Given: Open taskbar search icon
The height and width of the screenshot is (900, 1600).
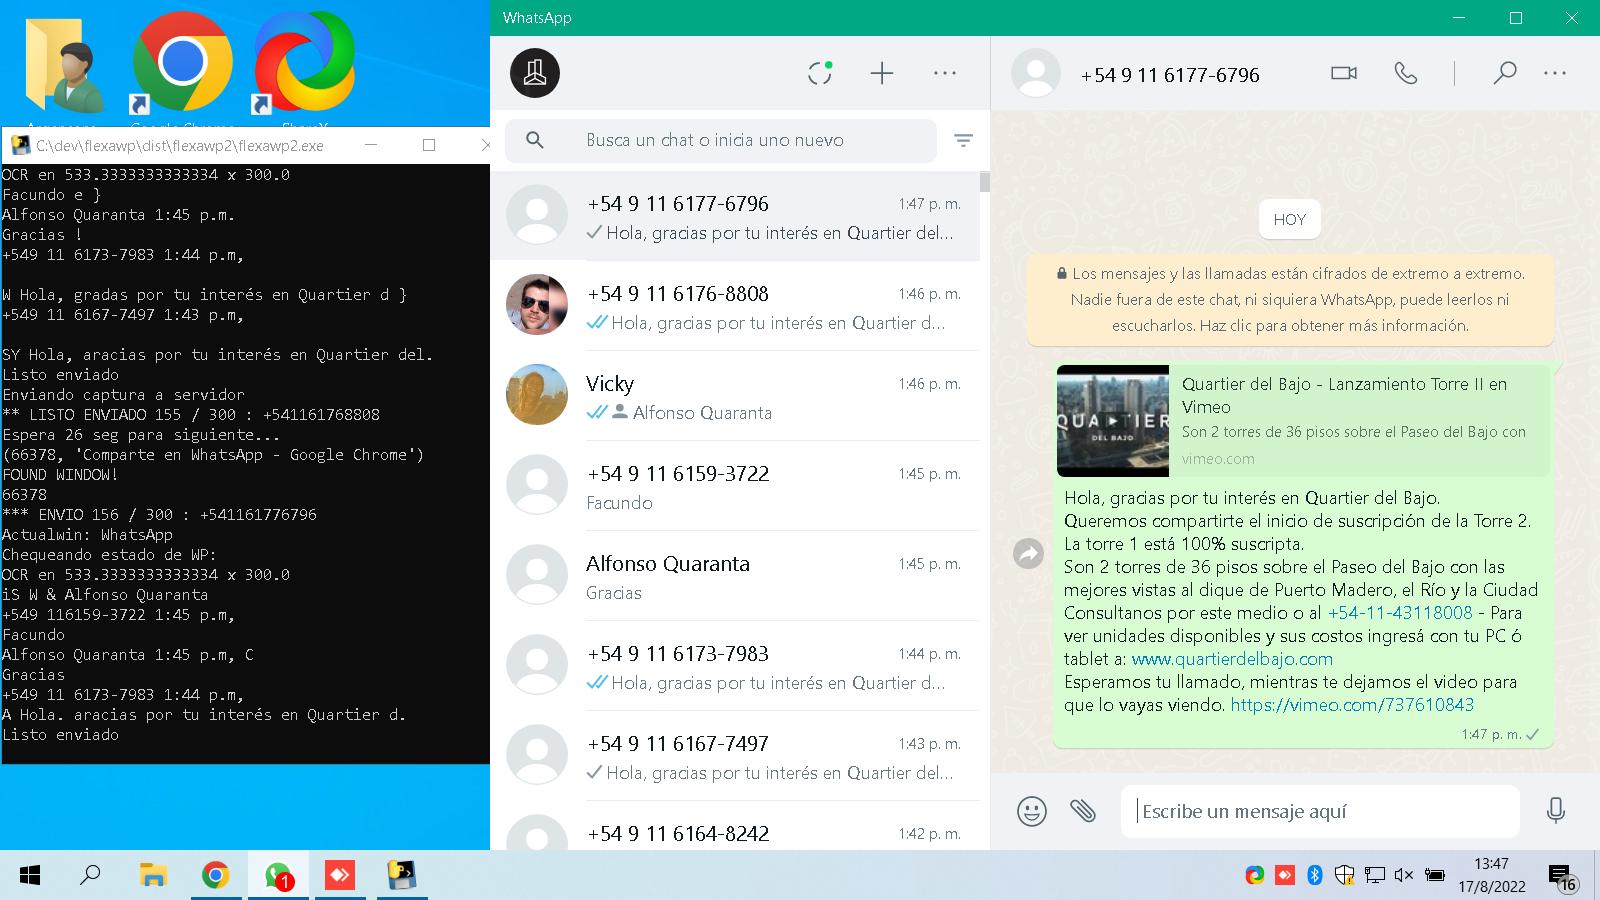Looking at the screenshot, I should (90, 876).
